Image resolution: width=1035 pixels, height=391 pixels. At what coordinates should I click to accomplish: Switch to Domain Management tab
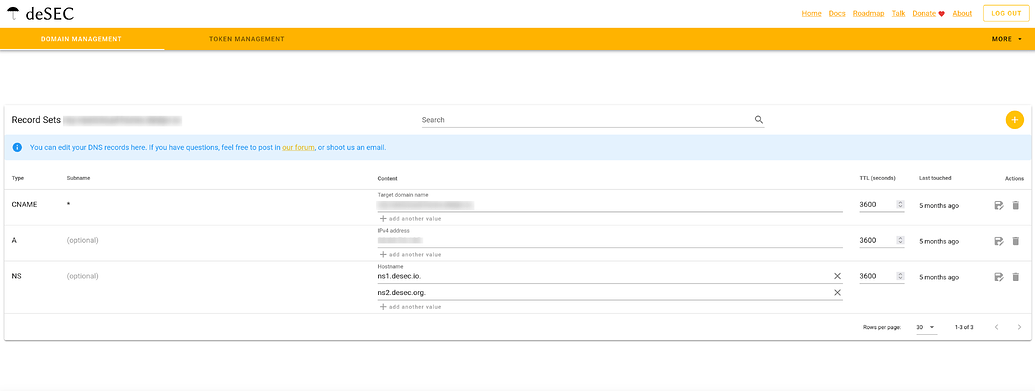point(81,39)
